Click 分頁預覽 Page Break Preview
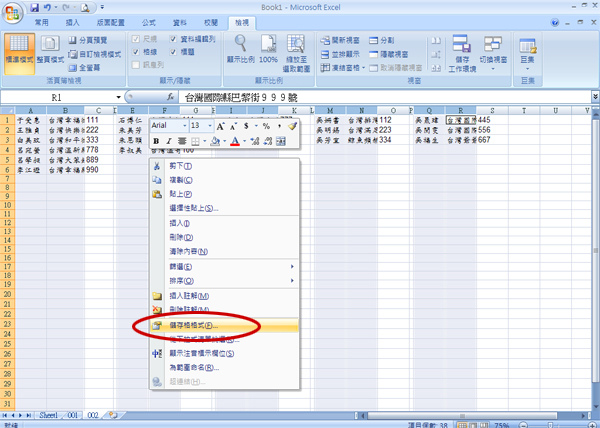This screenshot has width=600, height=428. [x=88, y=40]
